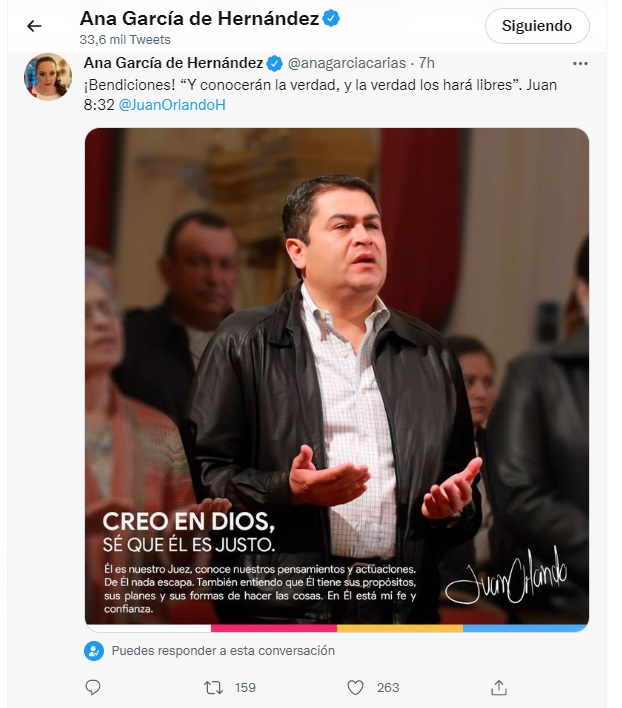
Task: Like the tweet with the heart icon
Action: (x=355, y=688)
